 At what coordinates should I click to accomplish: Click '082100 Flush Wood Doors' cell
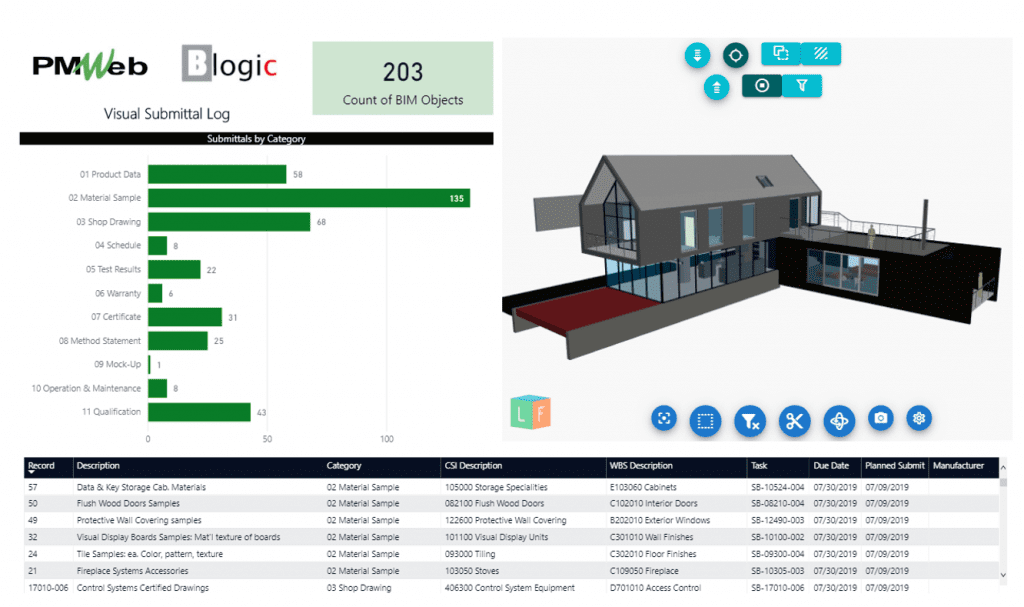(x=494, y=504)
